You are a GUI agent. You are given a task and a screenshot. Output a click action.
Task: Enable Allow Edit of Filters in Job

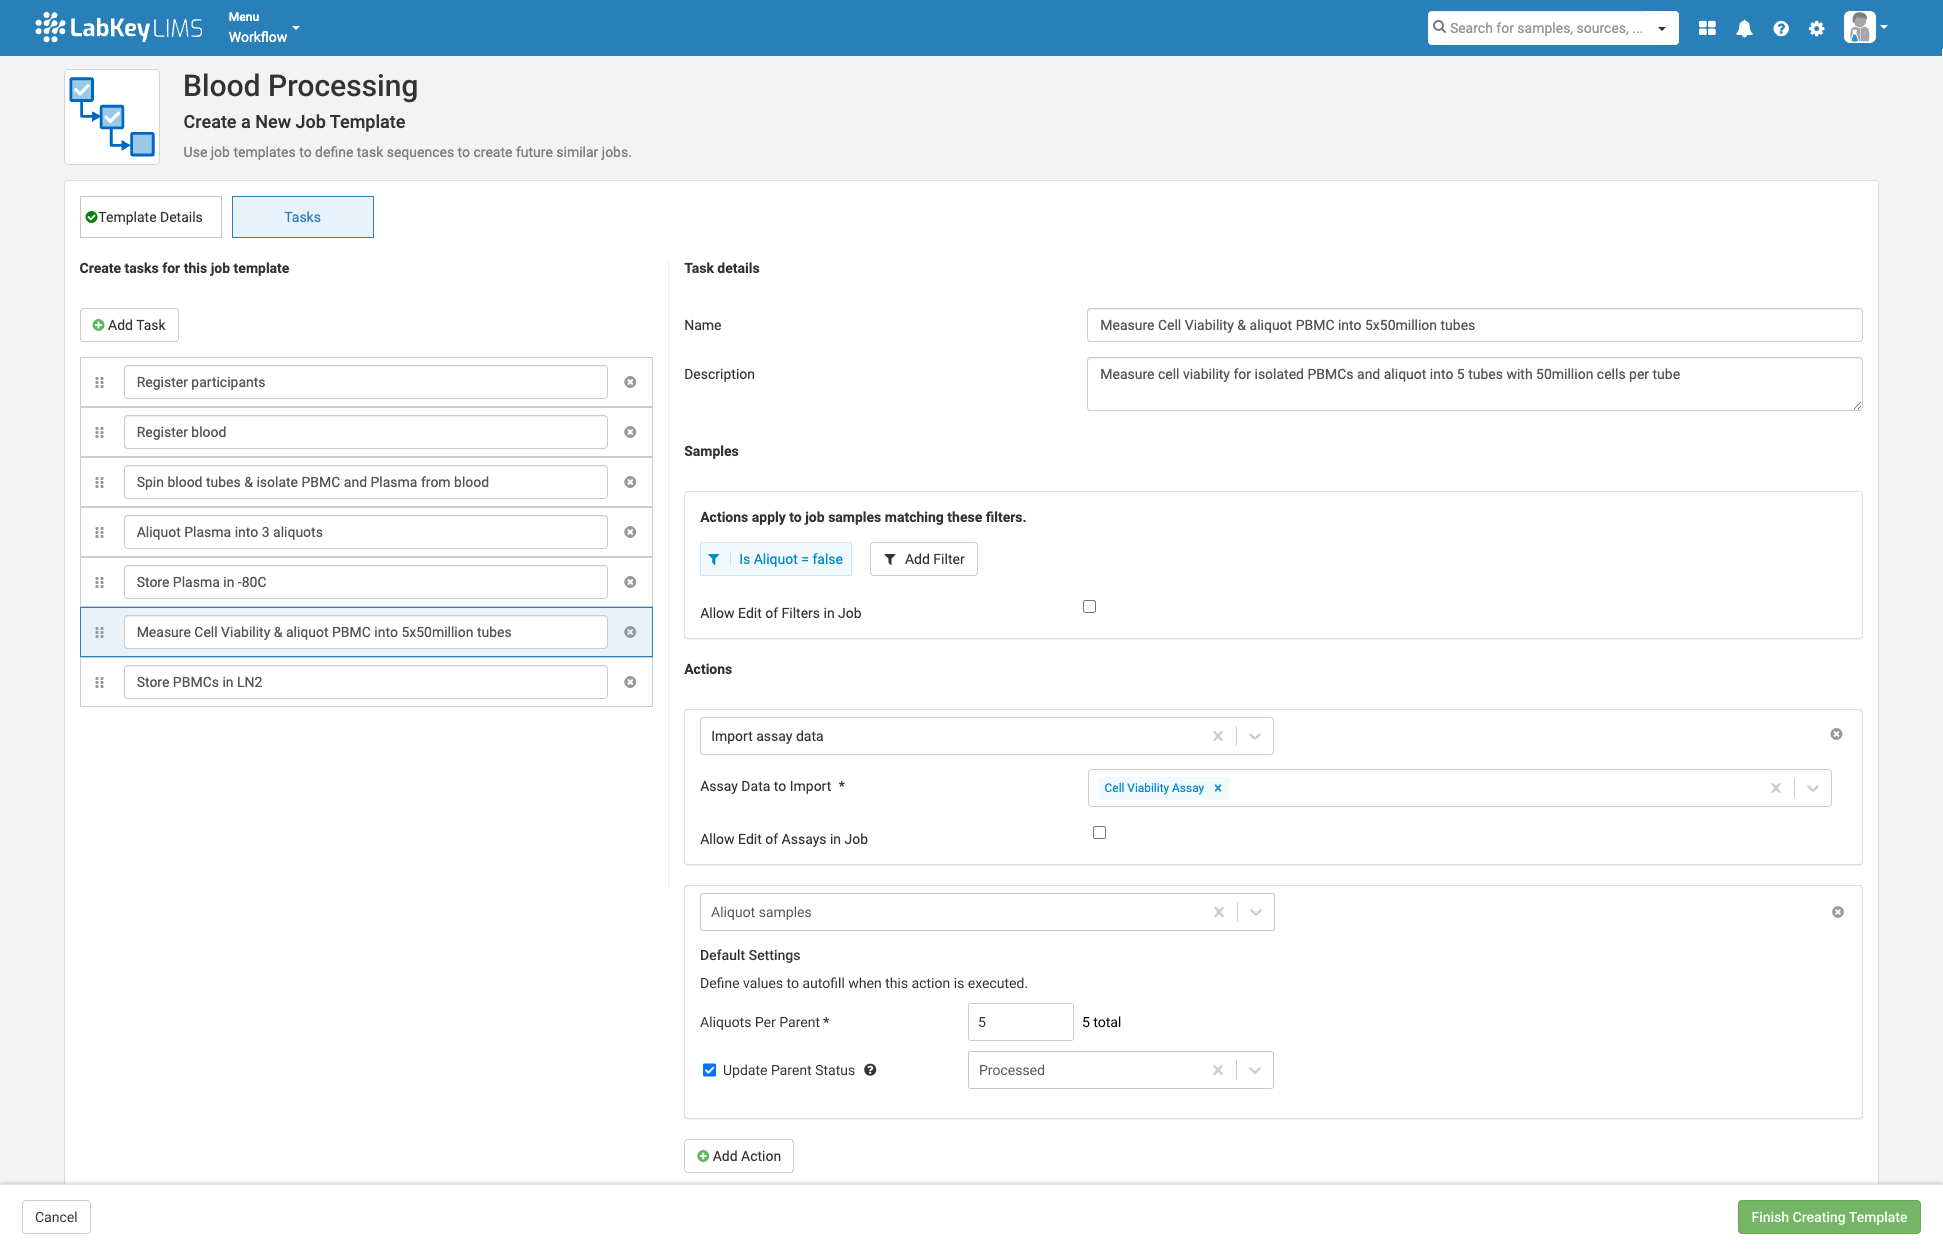[x=1089, y=607]
